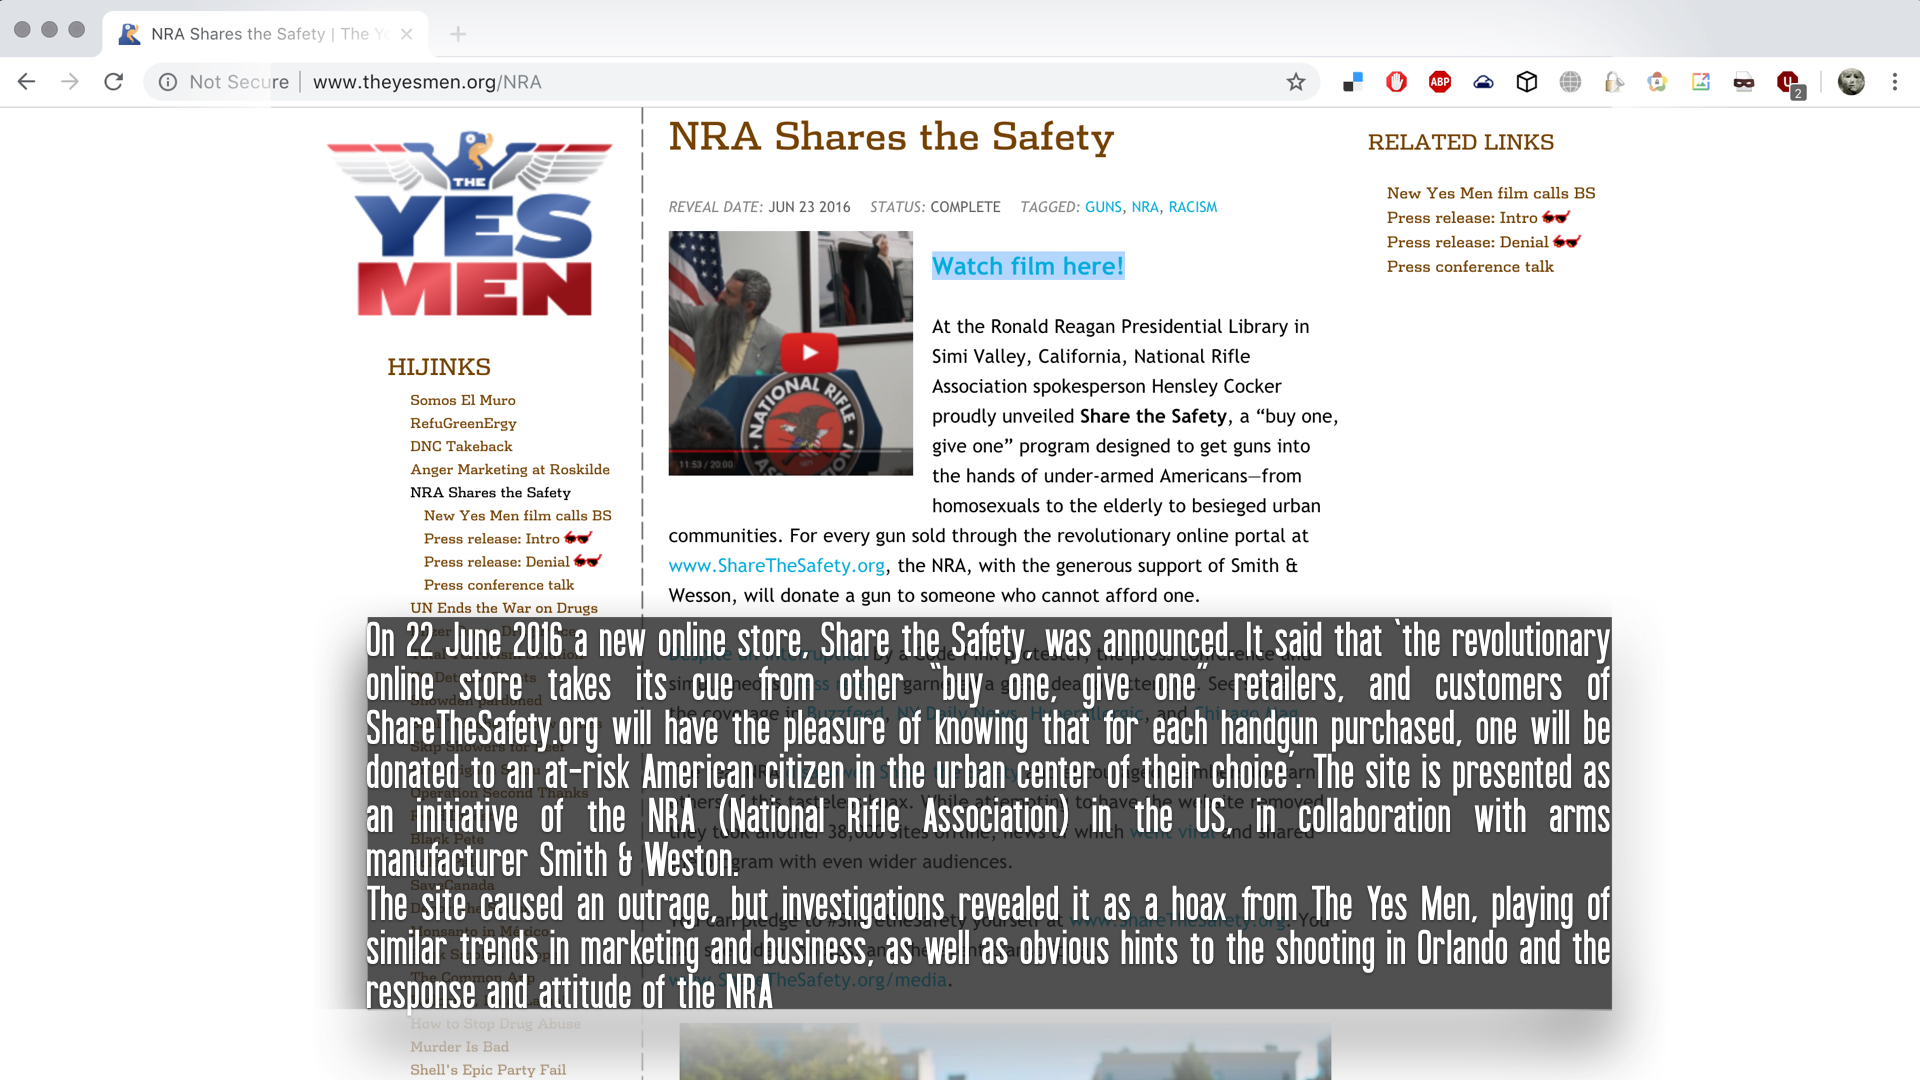Open sidebar Press release: Denial
1920x1080 pixels.
(512, 561)
